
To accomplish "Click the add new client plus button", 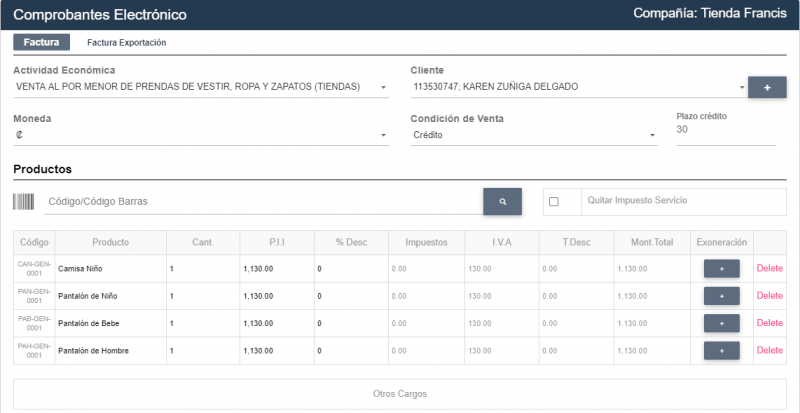I will pyautogui.click(x=767, y=87).
